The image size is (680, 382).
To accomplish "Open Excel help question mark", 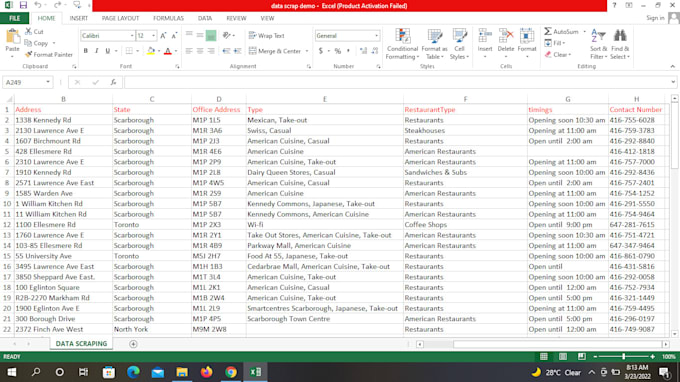I will click(614, 5).
